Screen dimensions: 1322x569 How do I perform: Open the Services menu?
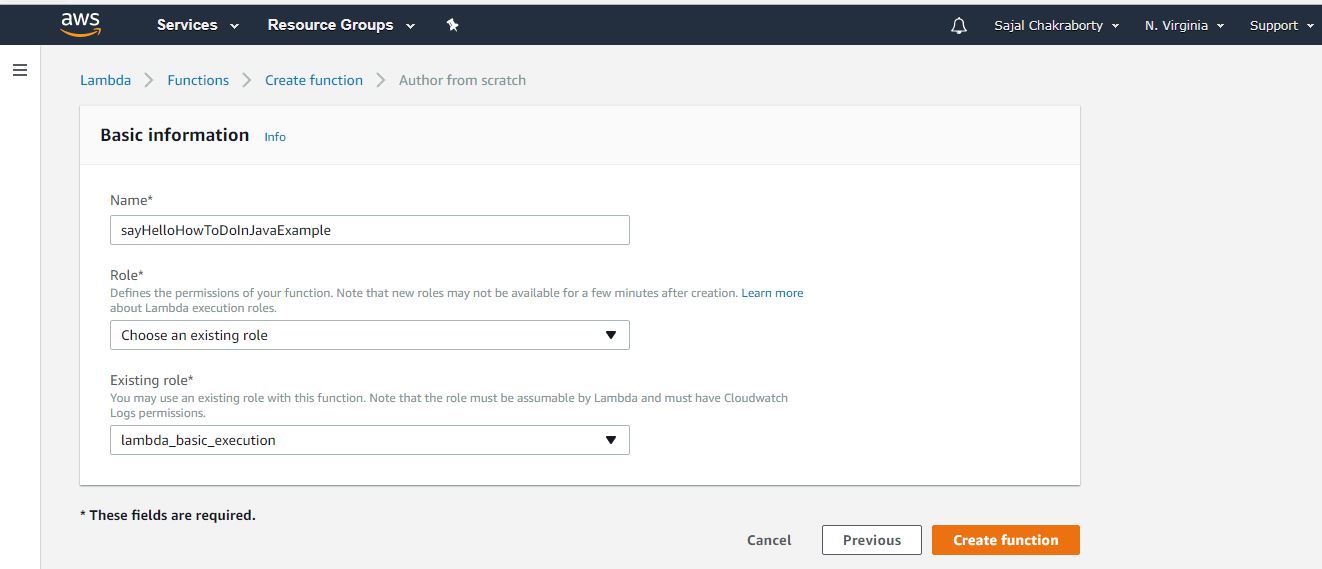click(197, 25)
